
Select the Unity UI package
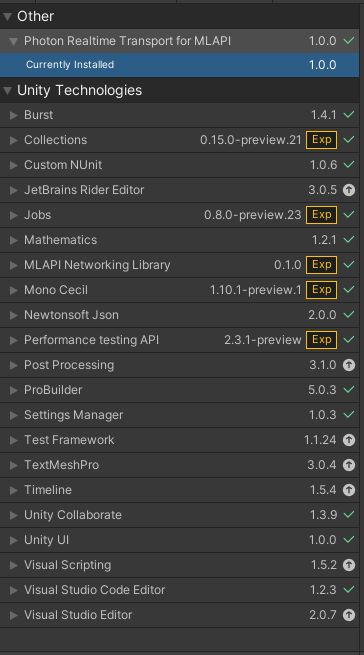179,540
